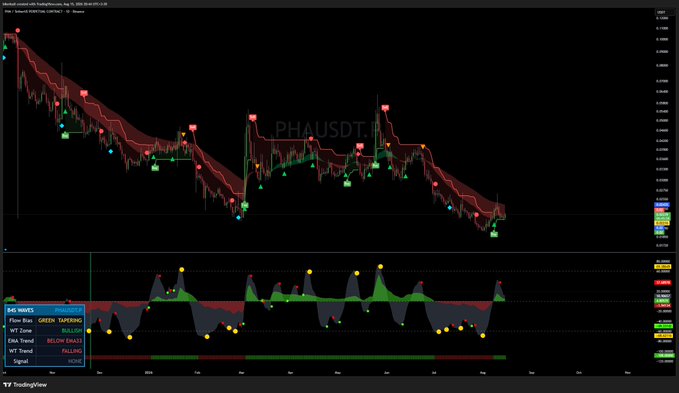679x393 pixels.
Task: Click the Flow Bias row label
Action: (21, 320)
